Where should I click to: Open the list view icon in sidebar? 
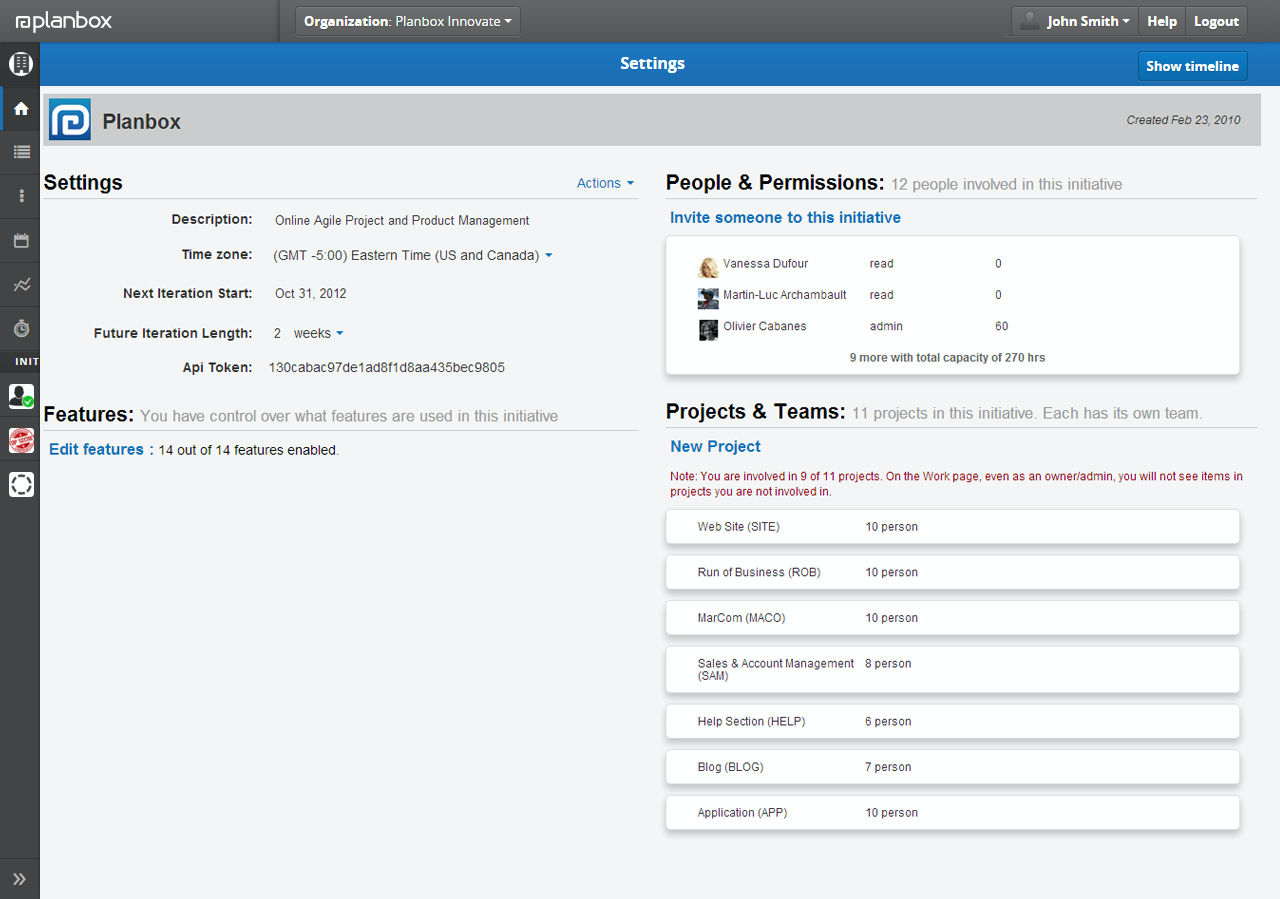click(x=21, y=152)
